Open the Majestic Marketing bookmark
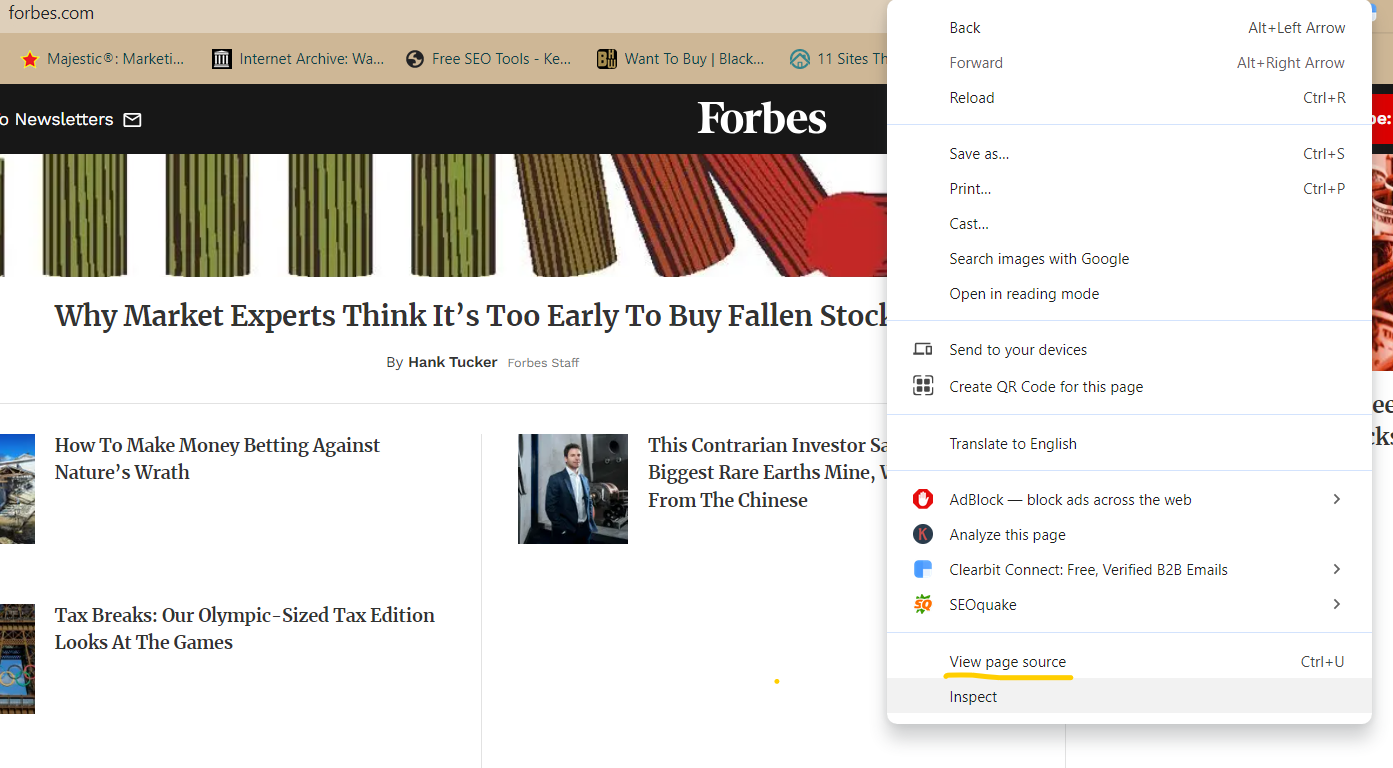The width and height of the screenshot is (1393, 768). click(103, 59)
